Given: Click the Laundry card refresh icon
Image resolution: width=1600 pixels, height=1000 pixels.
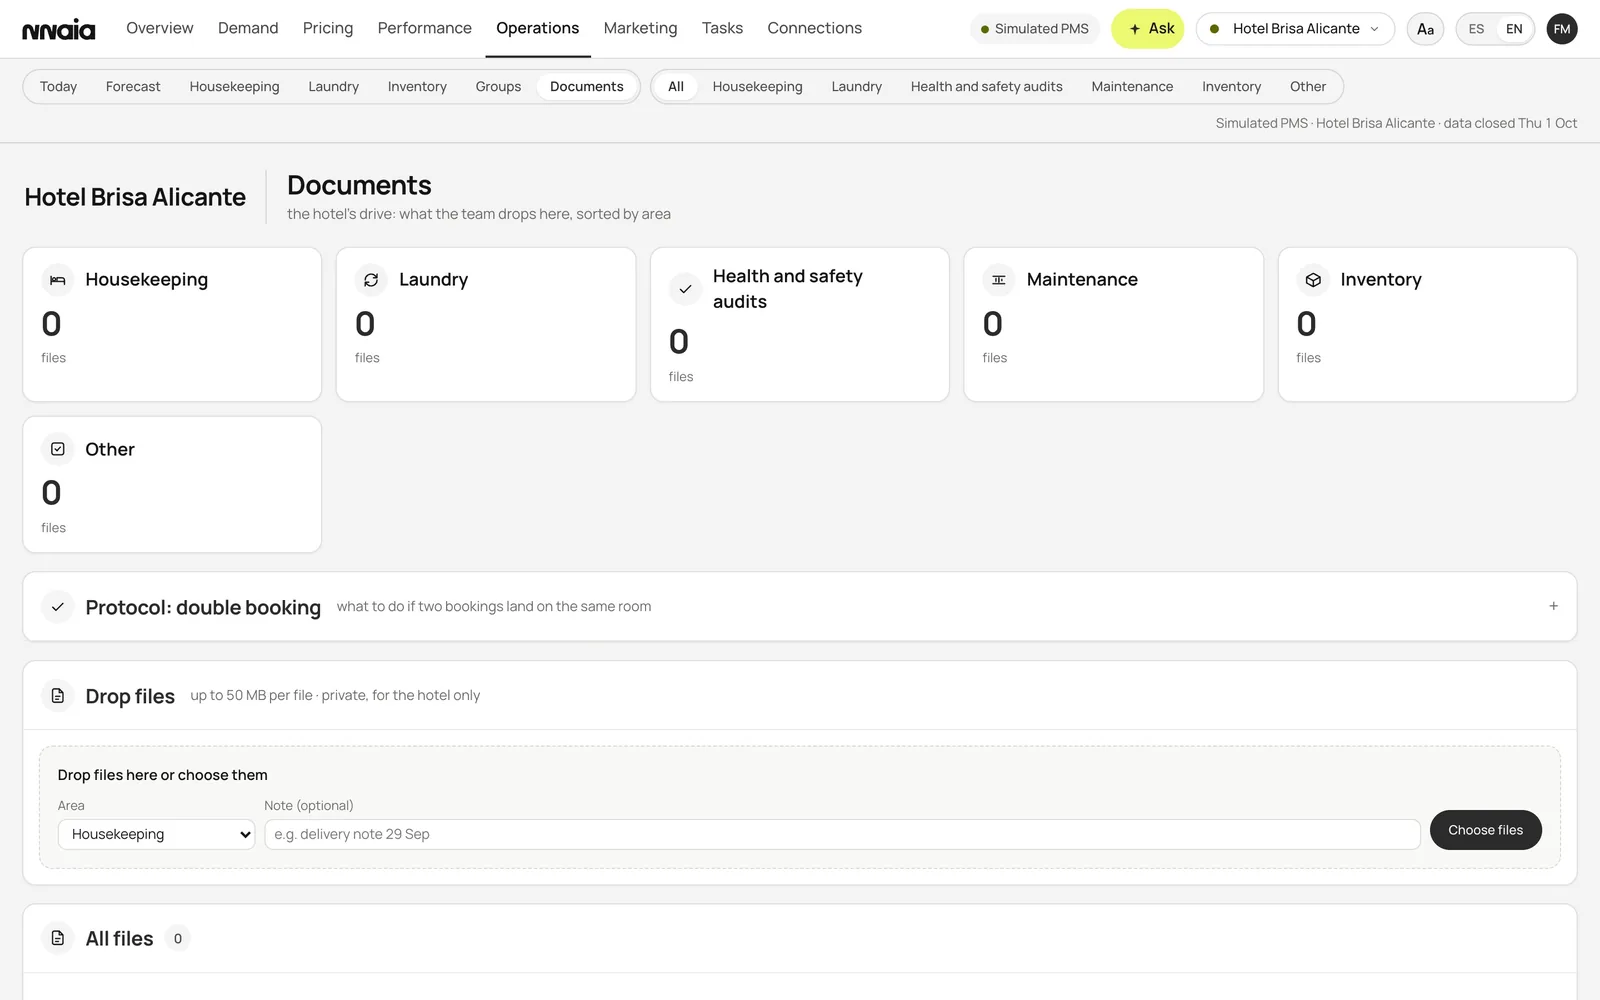Looking at the screenshot, I should pyautogui.click(x=371, y=280).
